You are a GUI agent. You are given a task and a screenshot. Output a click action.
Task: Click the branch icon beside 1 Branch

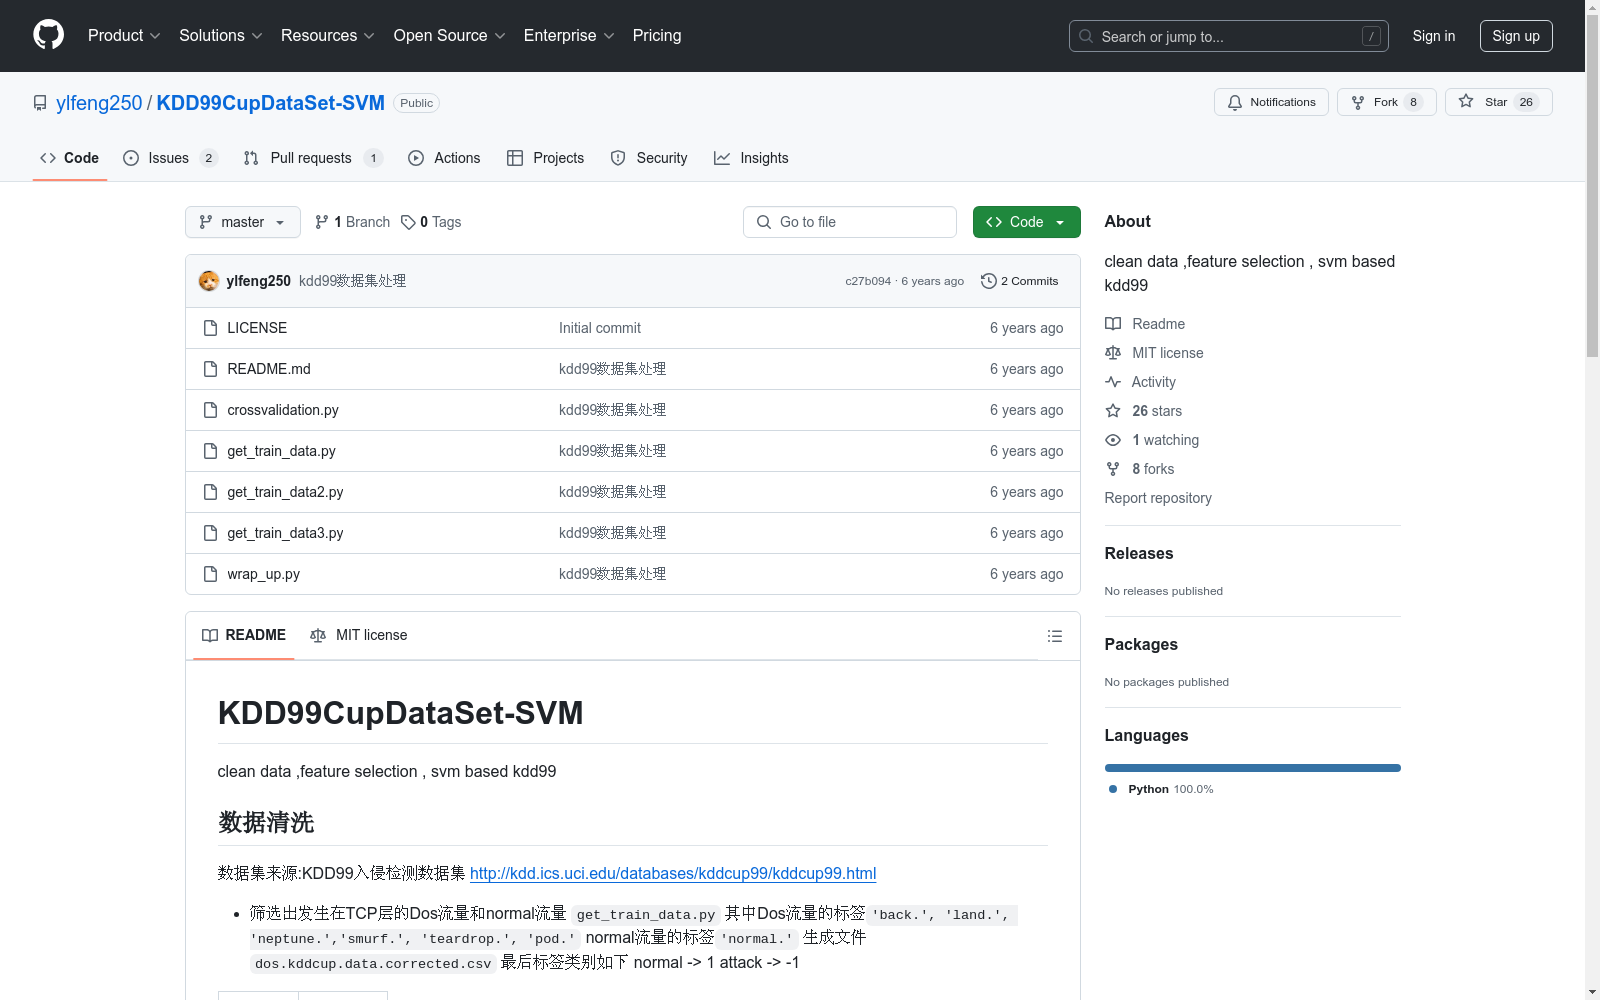pos(322,222)
